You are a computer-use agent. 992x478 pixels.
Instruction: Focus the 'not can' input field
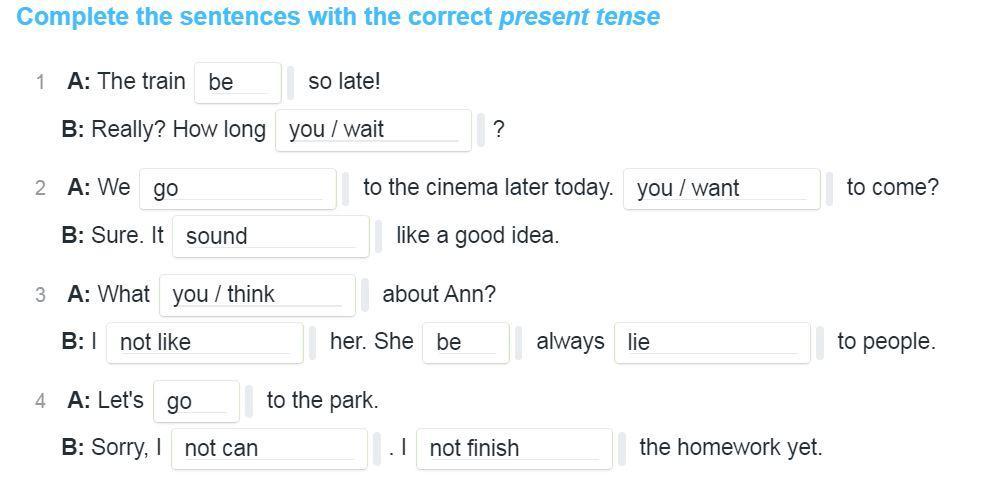tap(268, 448)
